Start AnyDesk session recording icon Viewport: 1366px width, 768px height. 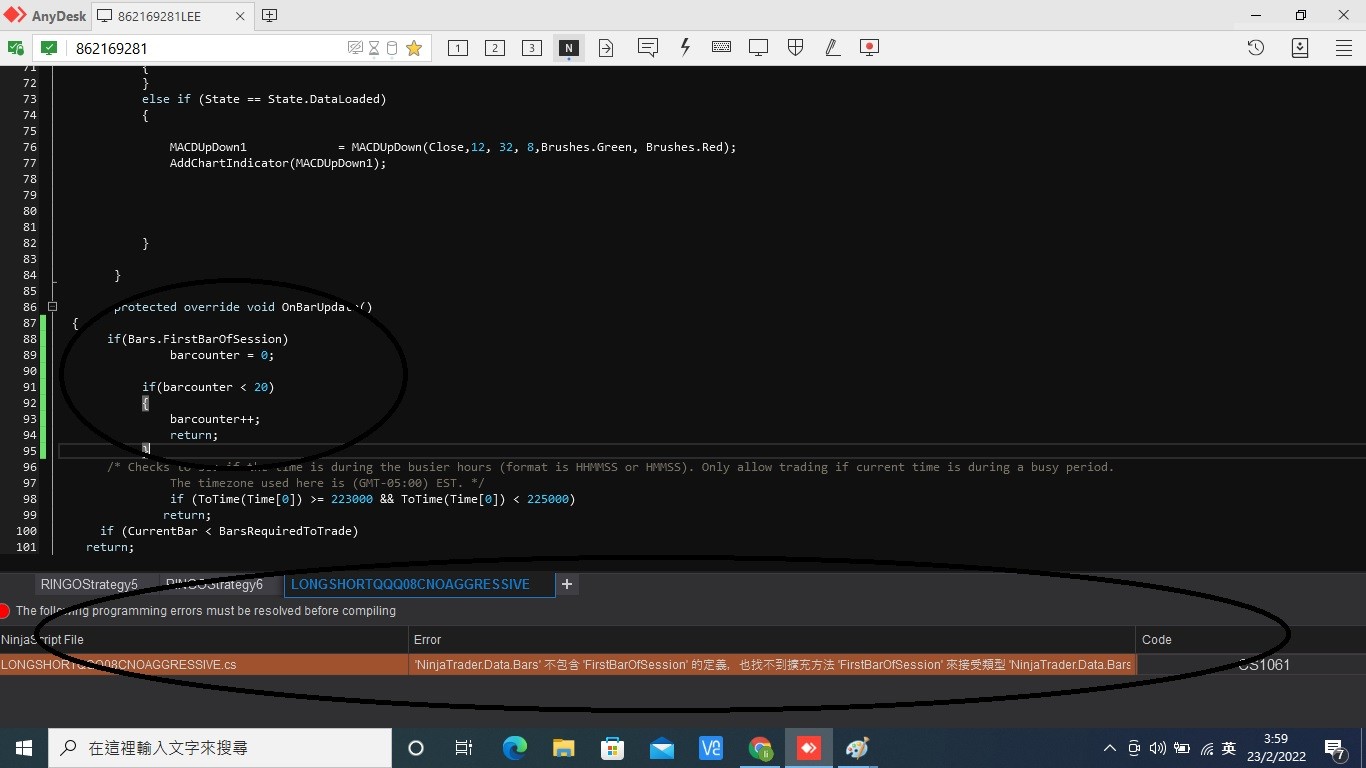[x=869, y=47]
